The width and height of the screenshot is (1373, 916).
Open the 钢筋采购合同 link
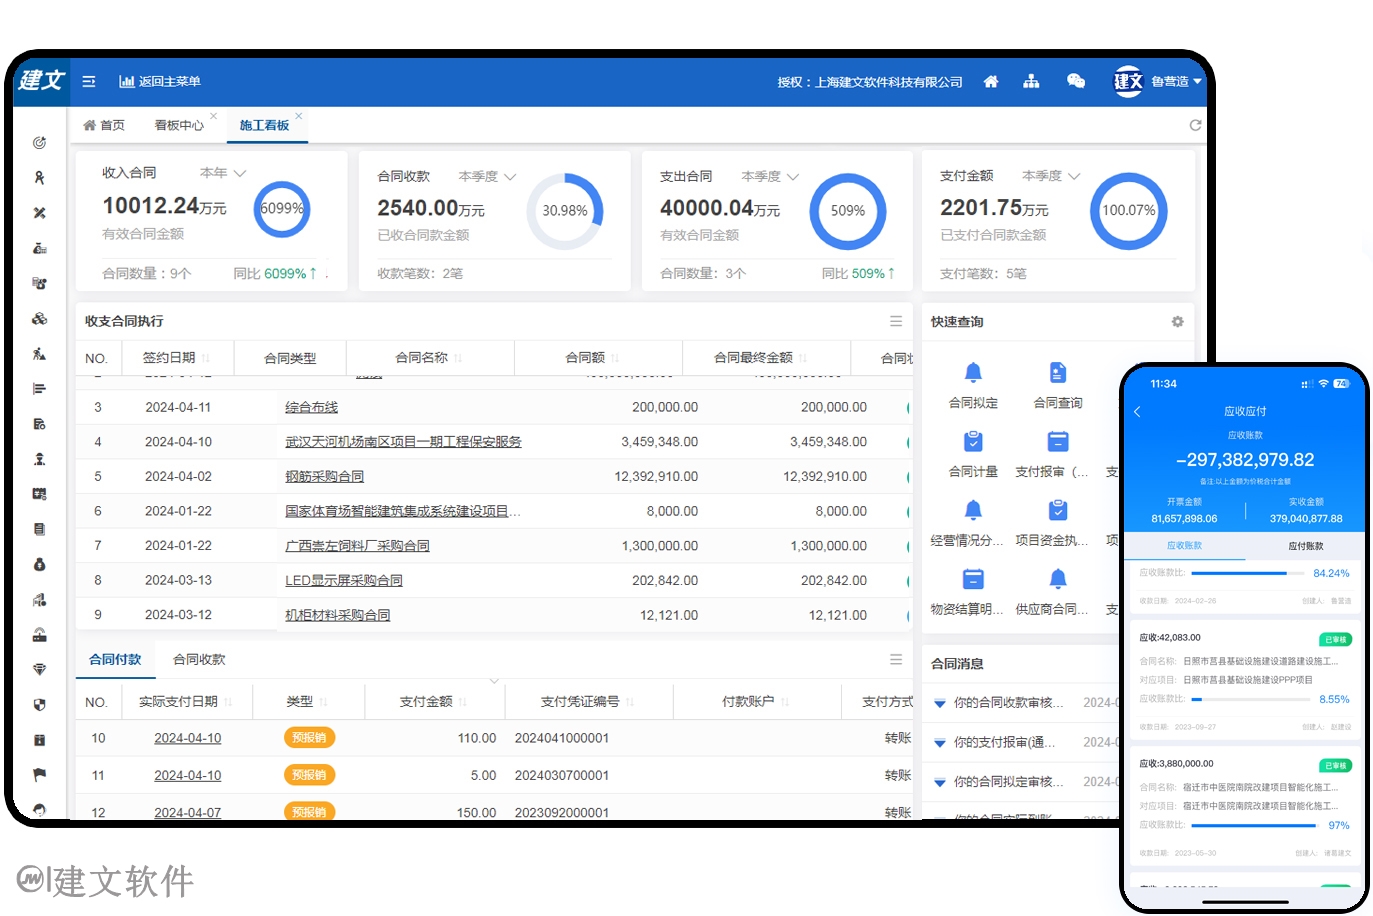pyautogui.click(x=324, y=476)
